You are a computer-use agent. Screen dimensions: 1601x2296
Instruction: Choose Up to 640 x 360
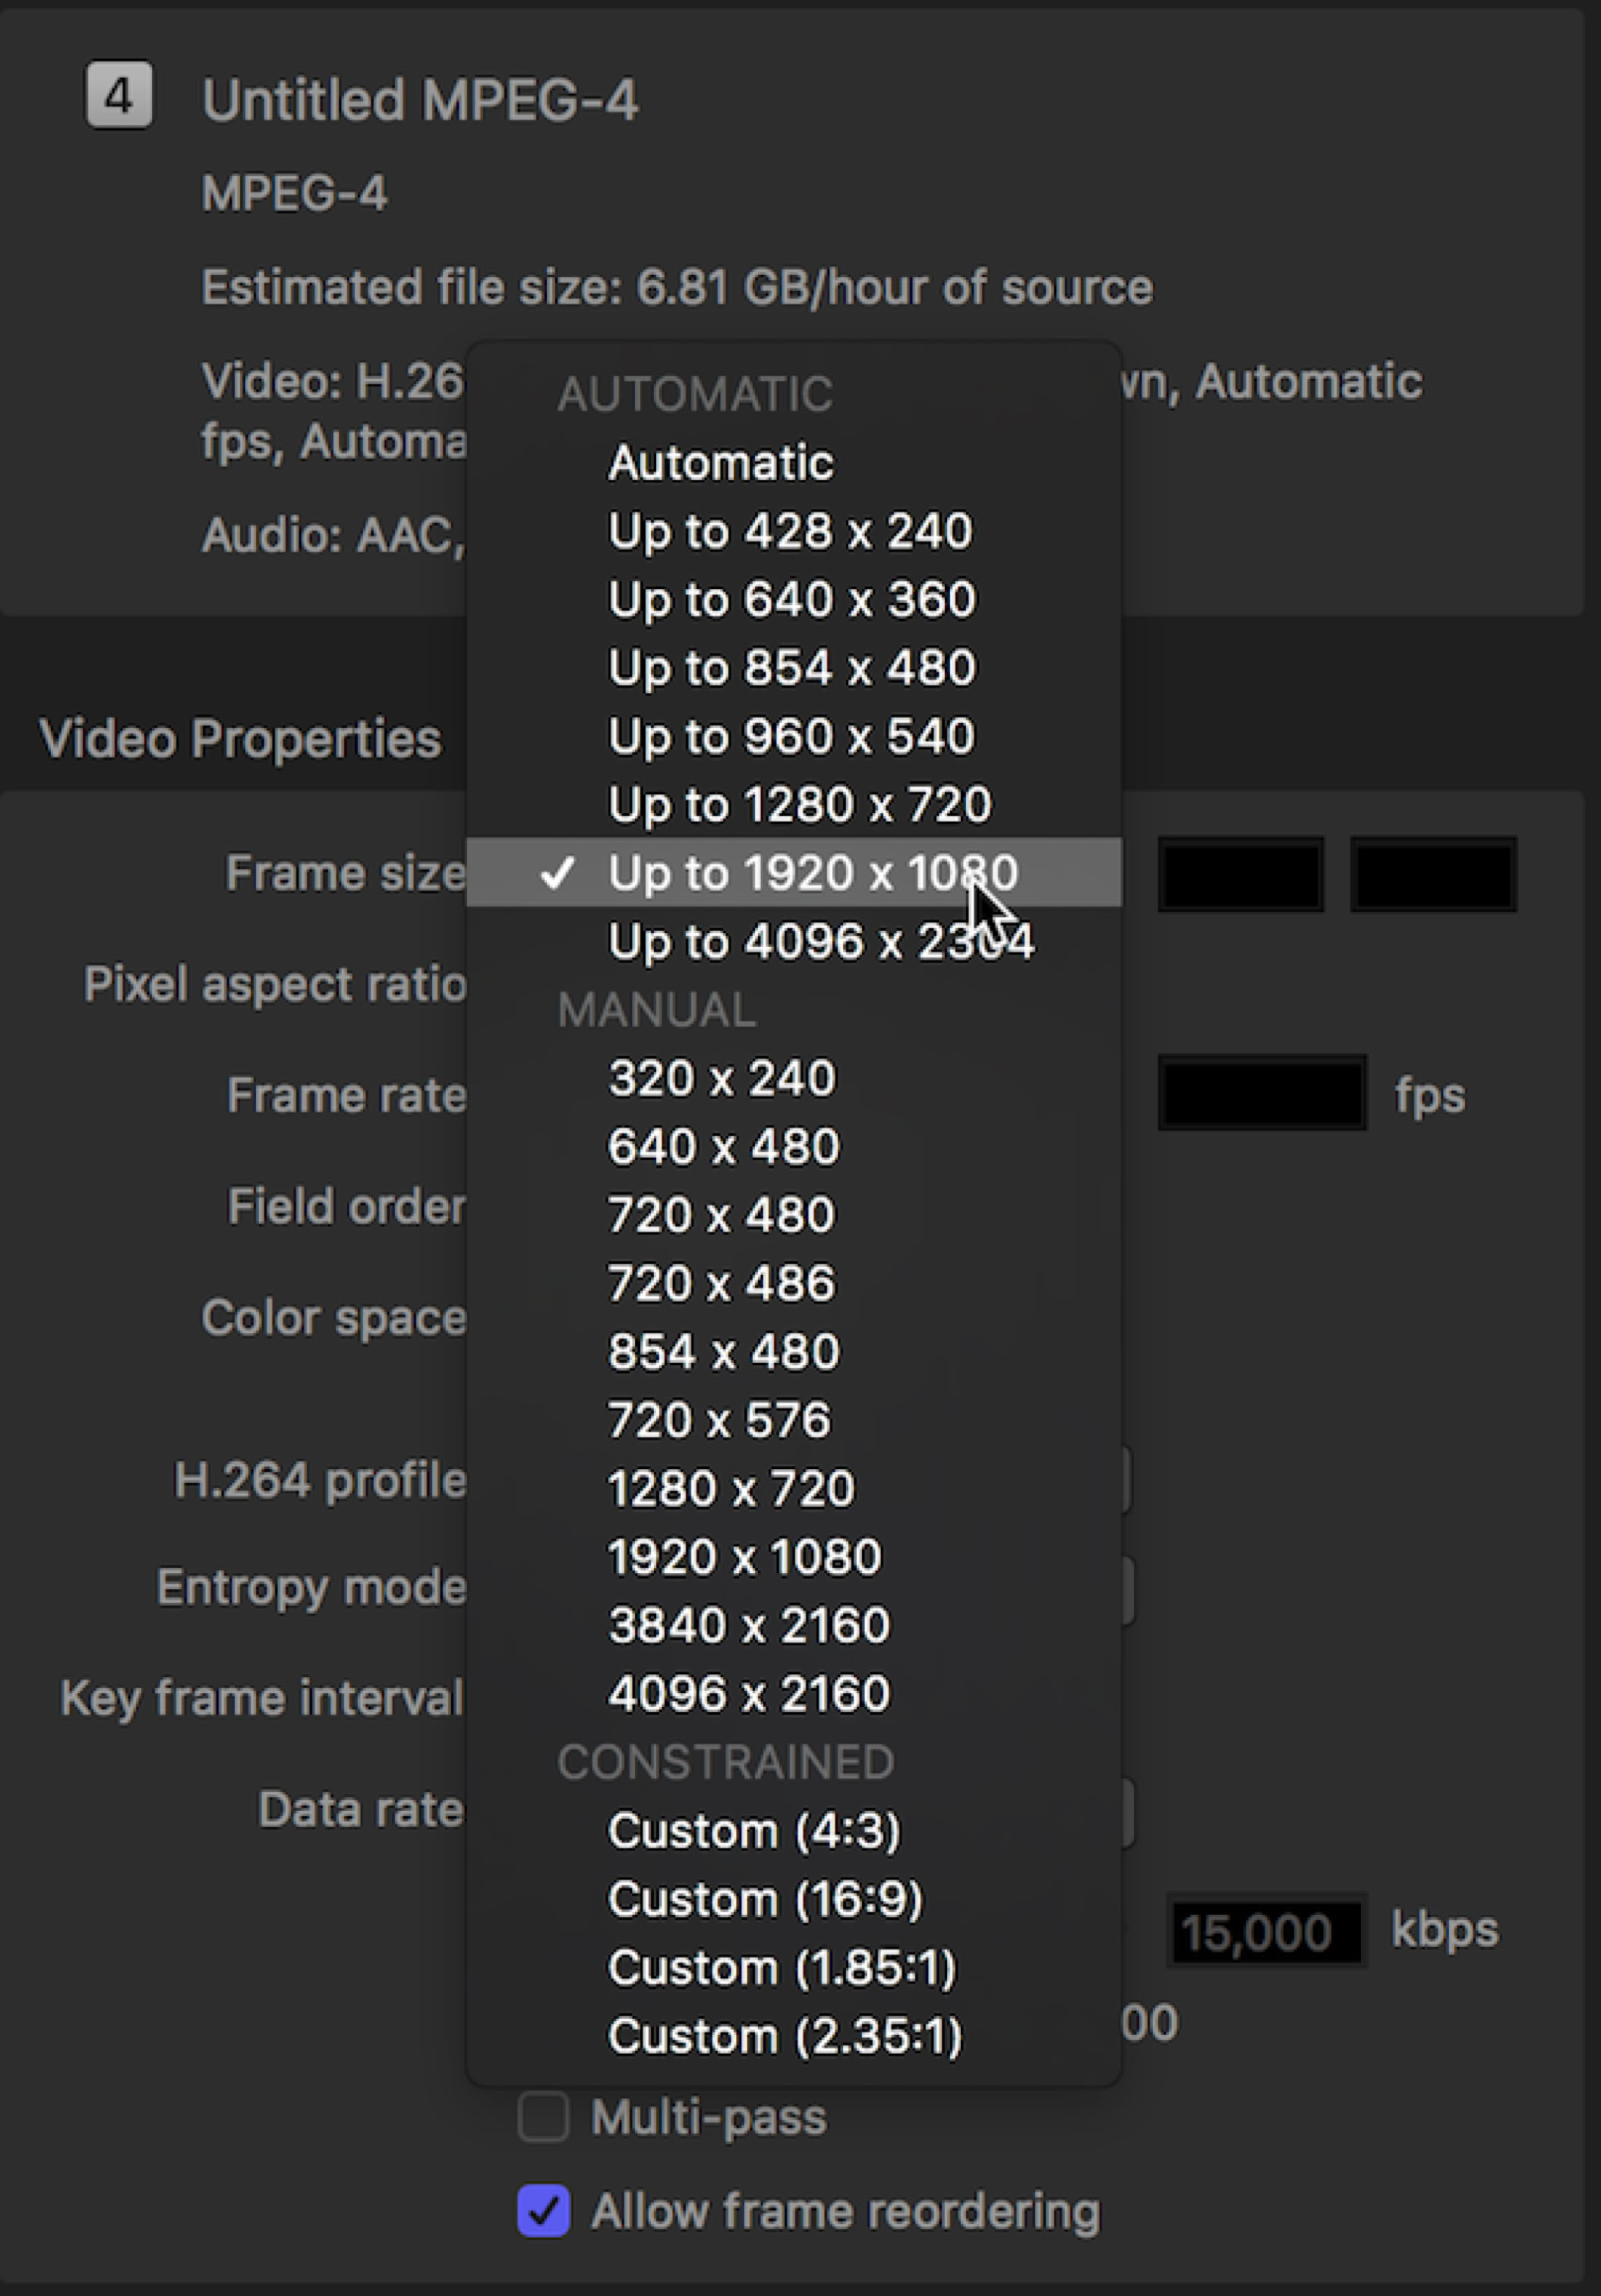[791, 600]
